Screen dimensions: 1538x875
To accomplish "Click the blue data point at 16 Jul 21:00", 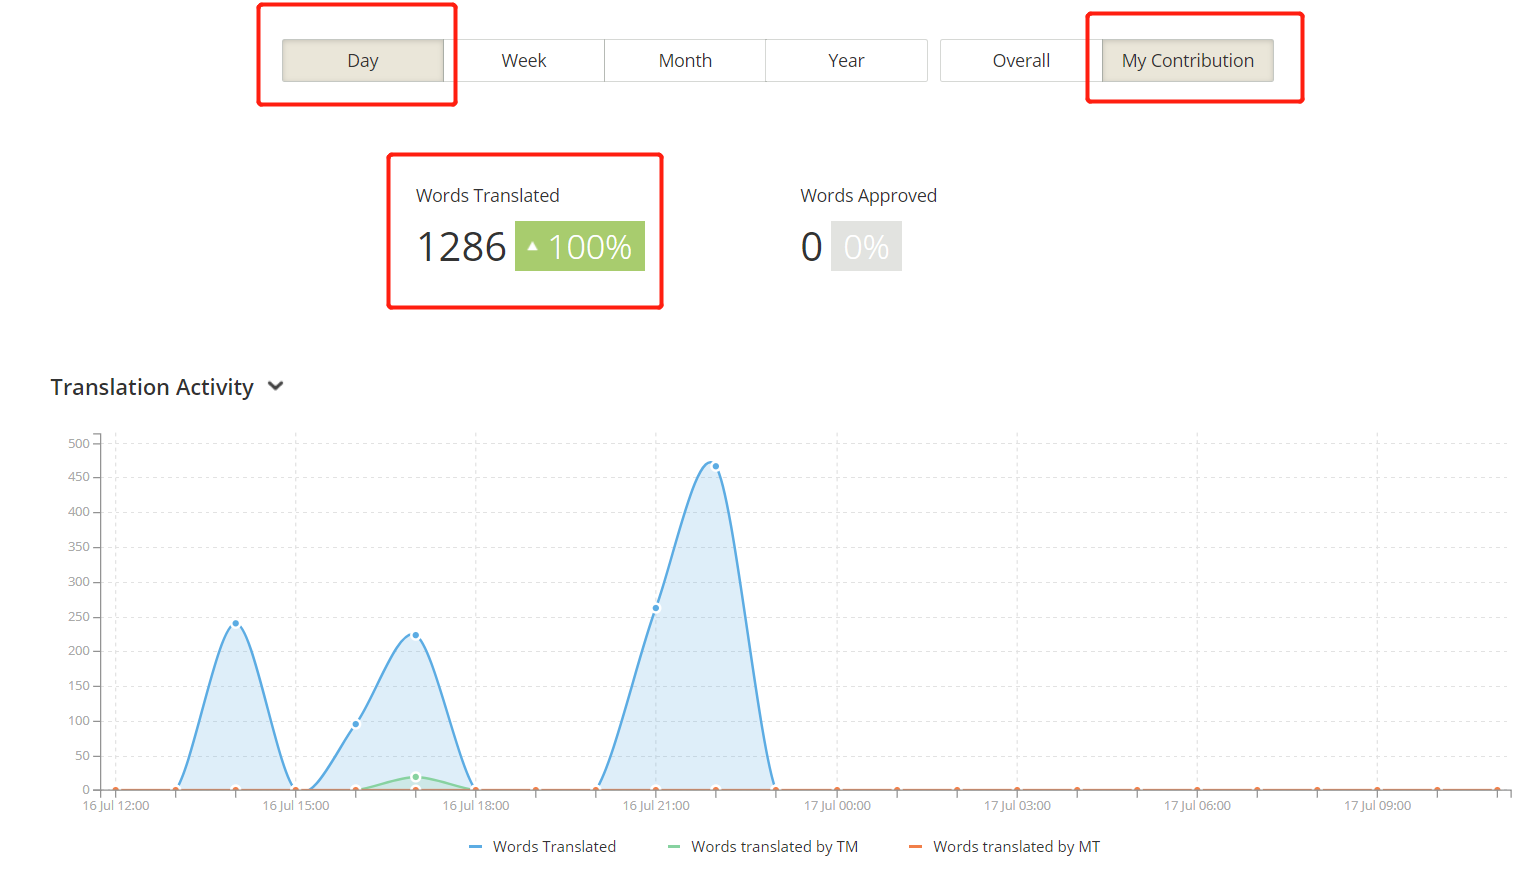I will (656, 608).
